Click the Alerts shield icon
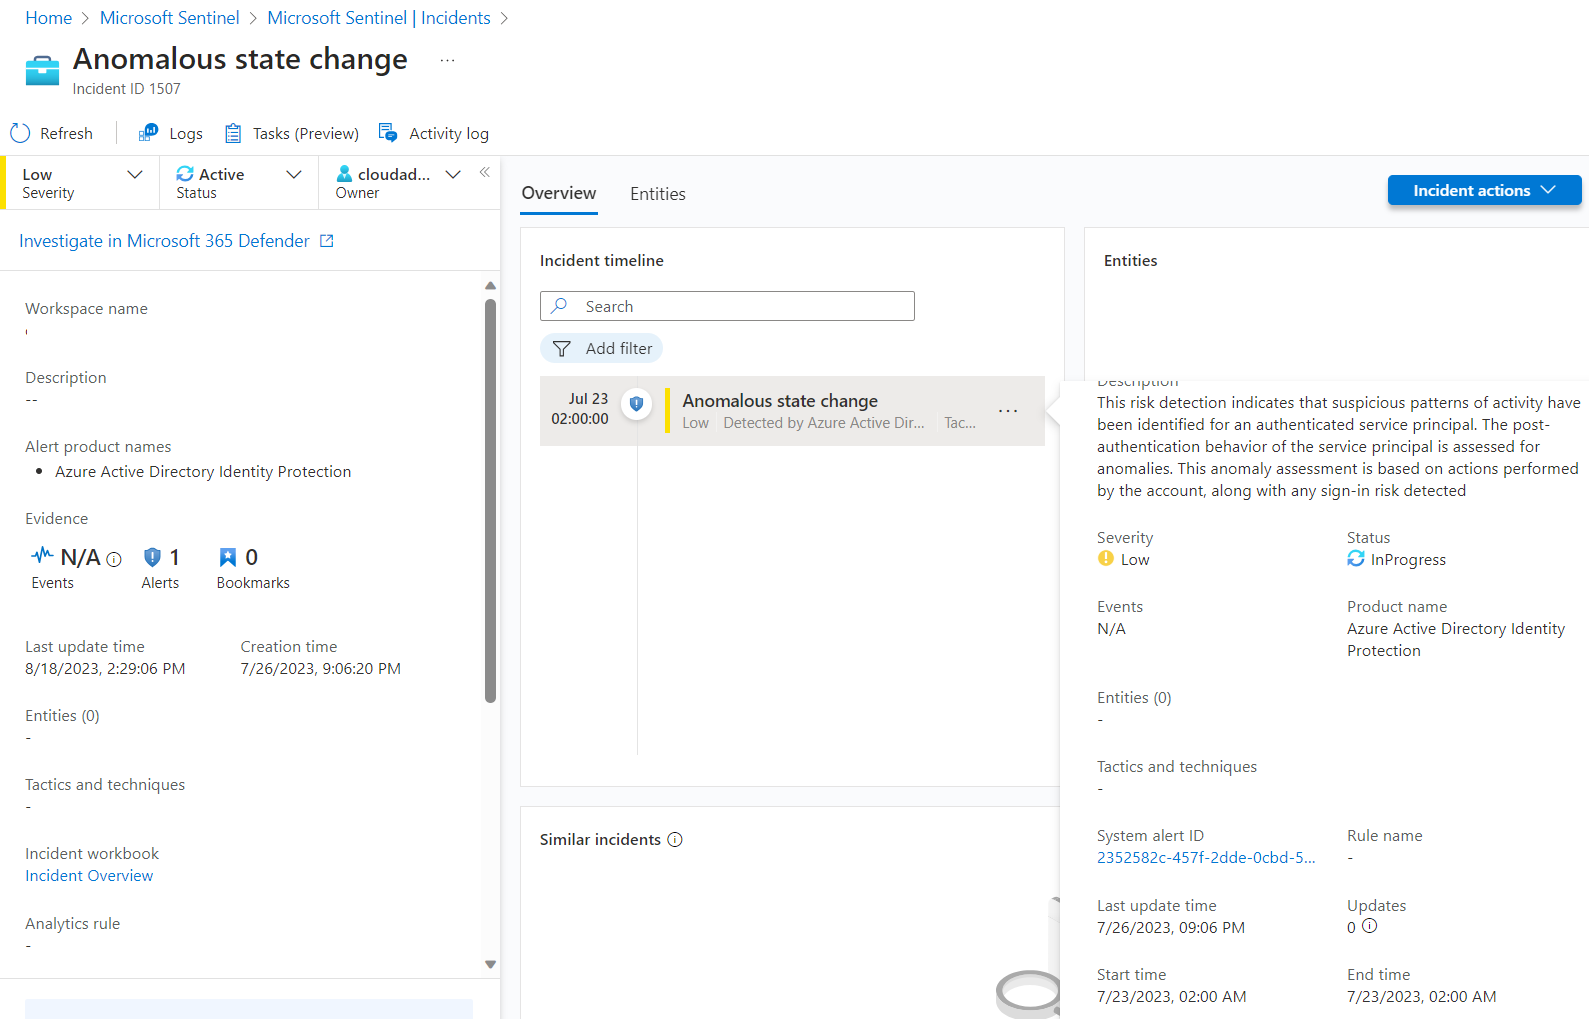Image resolution: width=1589 pixels, height=1019 pixels. (x=152, y=557)
